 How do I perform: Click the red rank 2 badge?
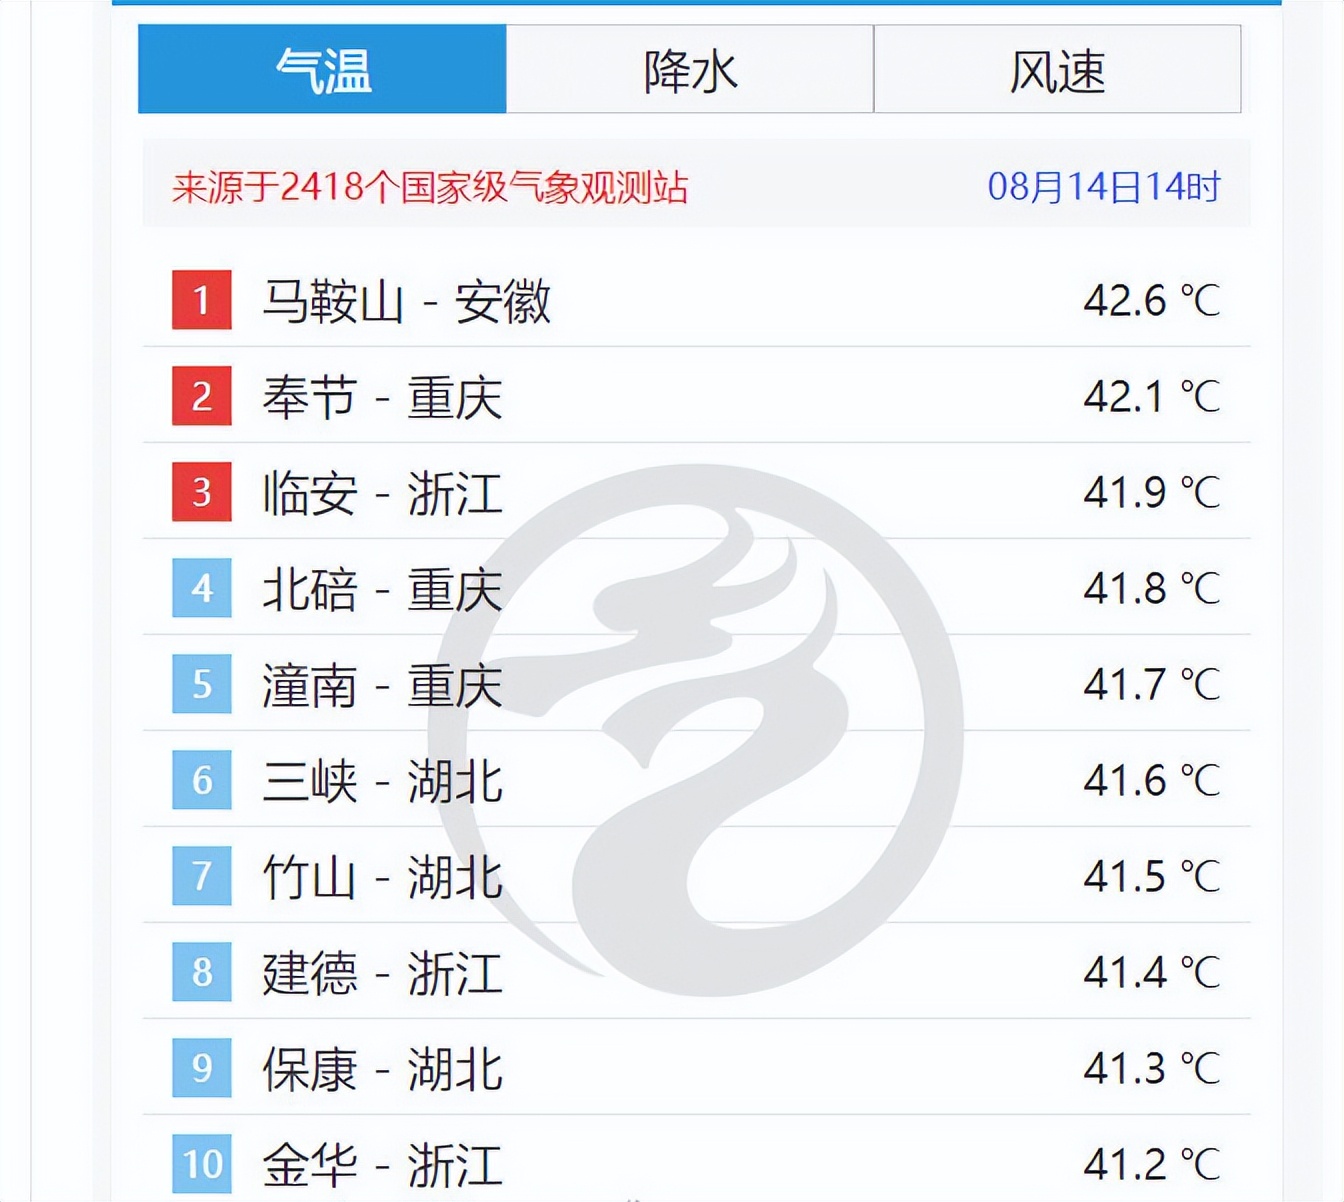coord(200,396)
